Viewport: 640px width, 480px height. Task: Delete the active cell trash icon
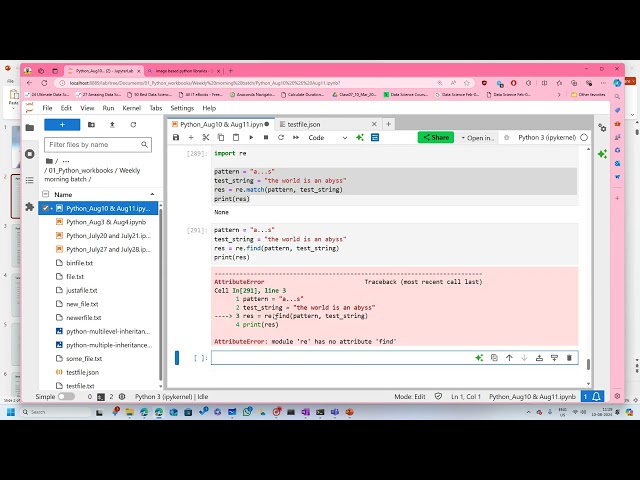[x=569, y=358]
